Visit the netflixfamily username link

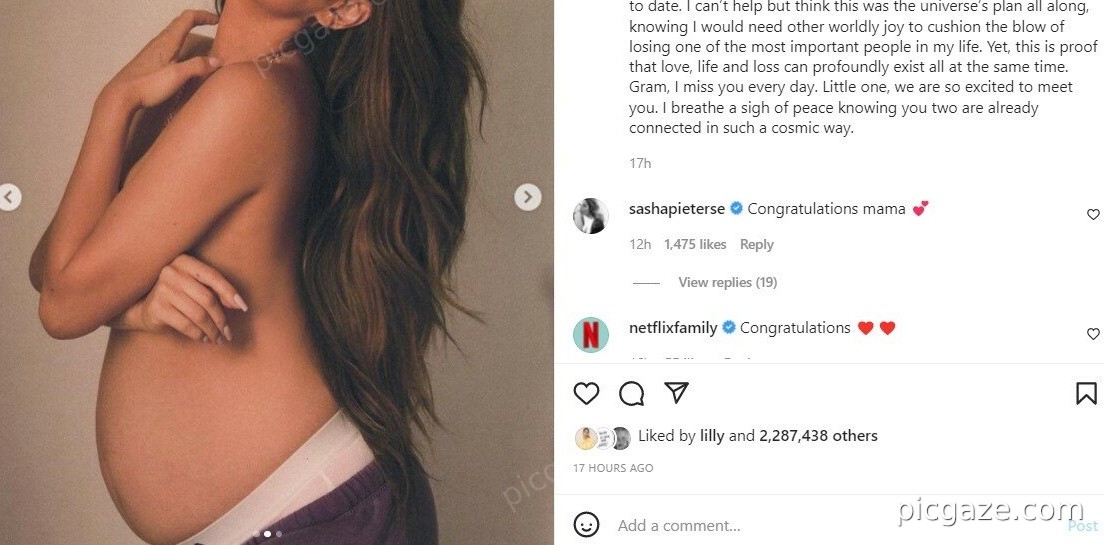coord(672,328)
